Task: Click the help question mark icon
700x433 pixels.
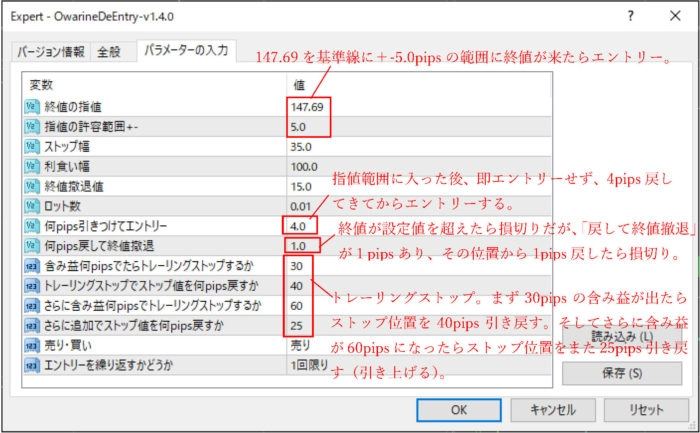Action: [630, 16]
